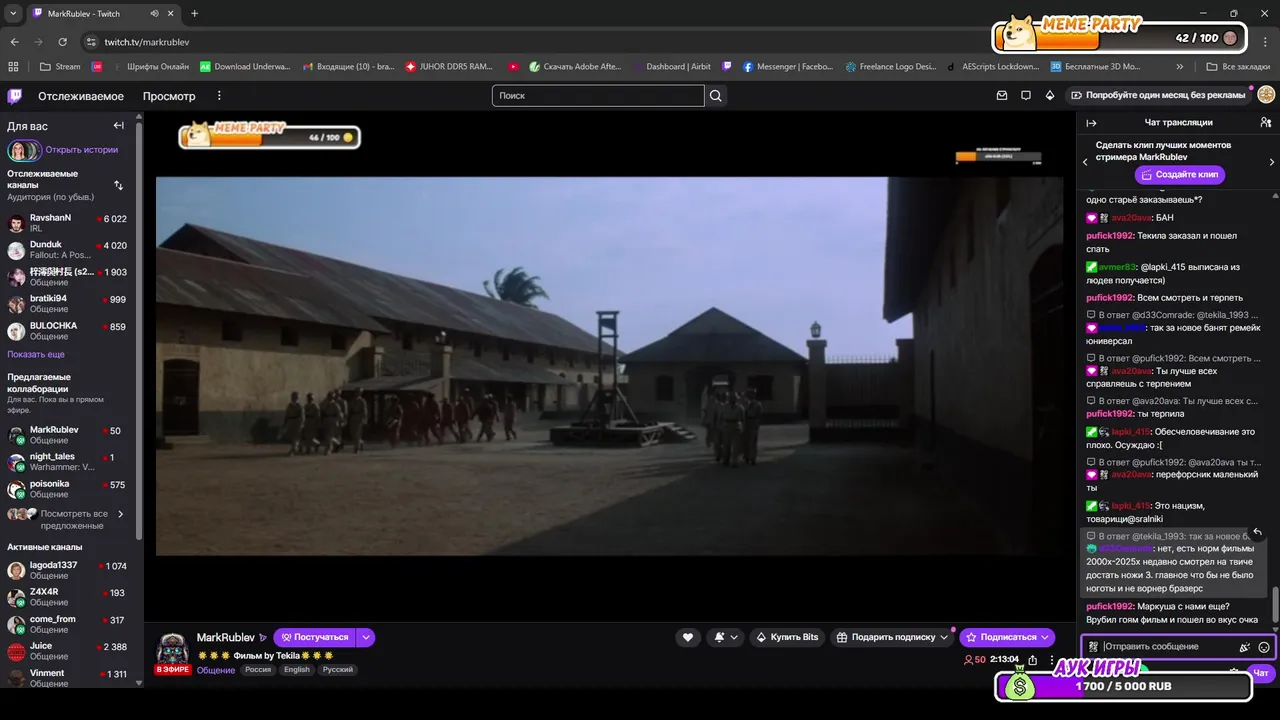Image resolution: width=1280 pixels, height=720 pixels.
Task: Click the Чат send button
Action: tap(1260, 673)
